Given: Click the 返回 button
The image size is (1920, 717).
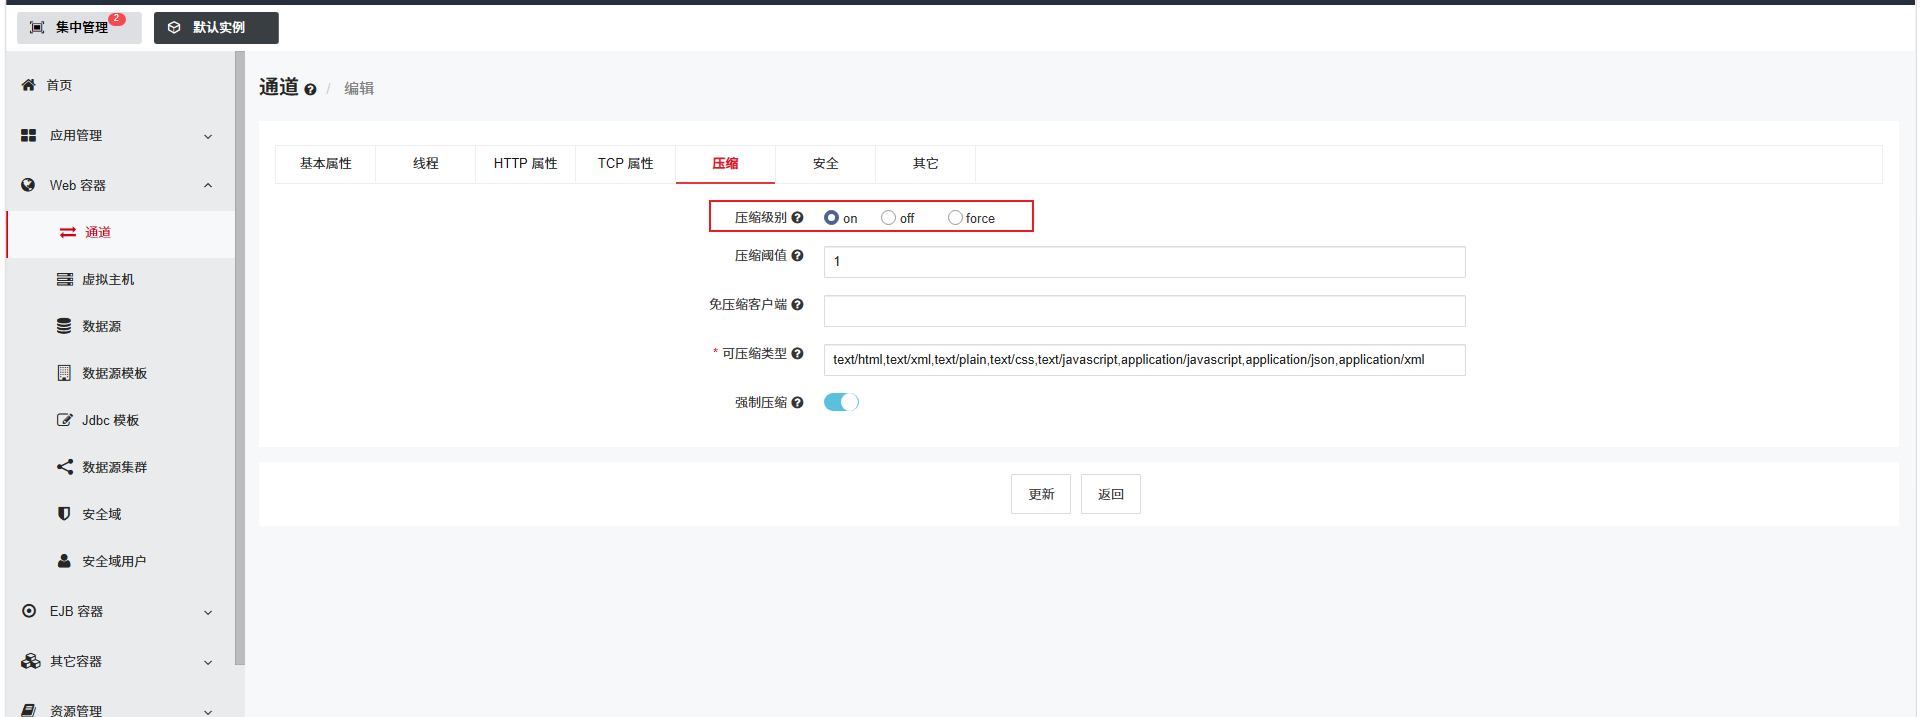Looking at the screenshot, I should [1111, 494].
